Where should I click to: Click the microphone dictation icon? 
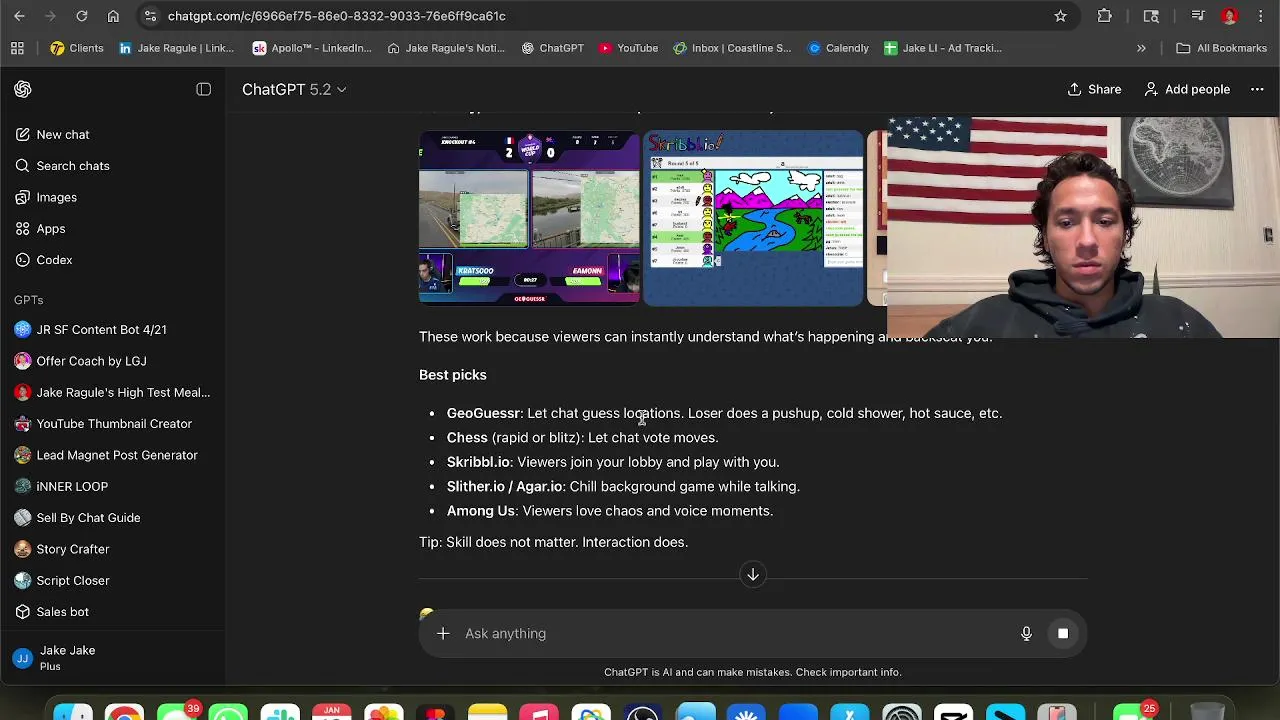[1026, 633]
